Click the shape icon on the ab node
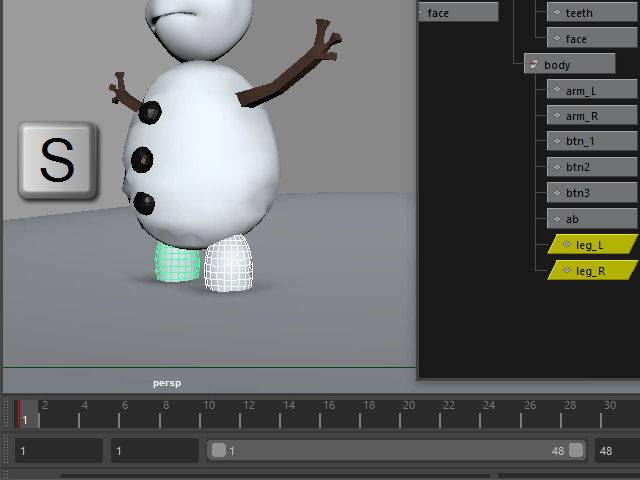640x480 pixels. [x=558, y=219]
